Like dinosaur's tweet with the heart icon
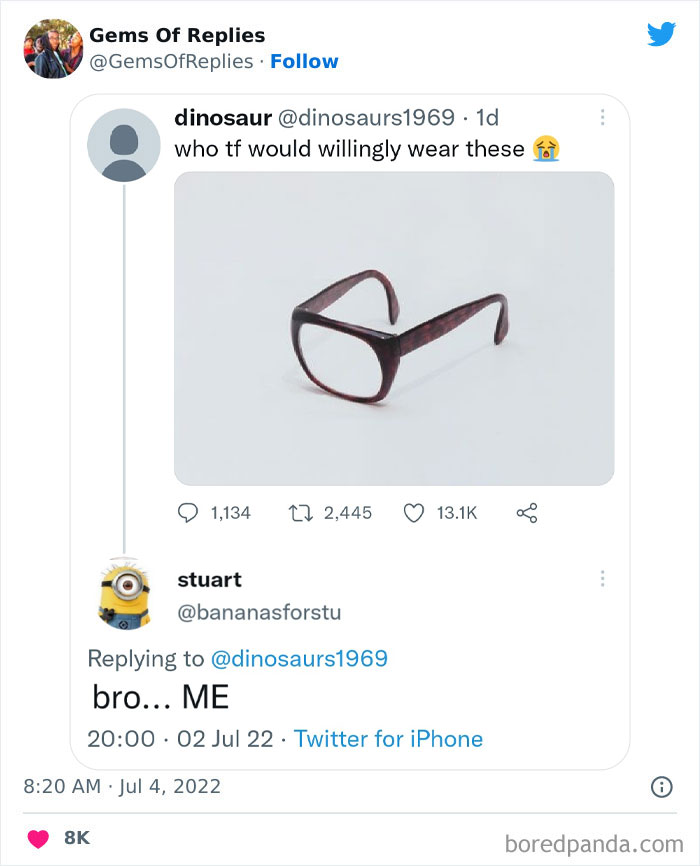This screenshot has height=866, width=700. [414, 512]
